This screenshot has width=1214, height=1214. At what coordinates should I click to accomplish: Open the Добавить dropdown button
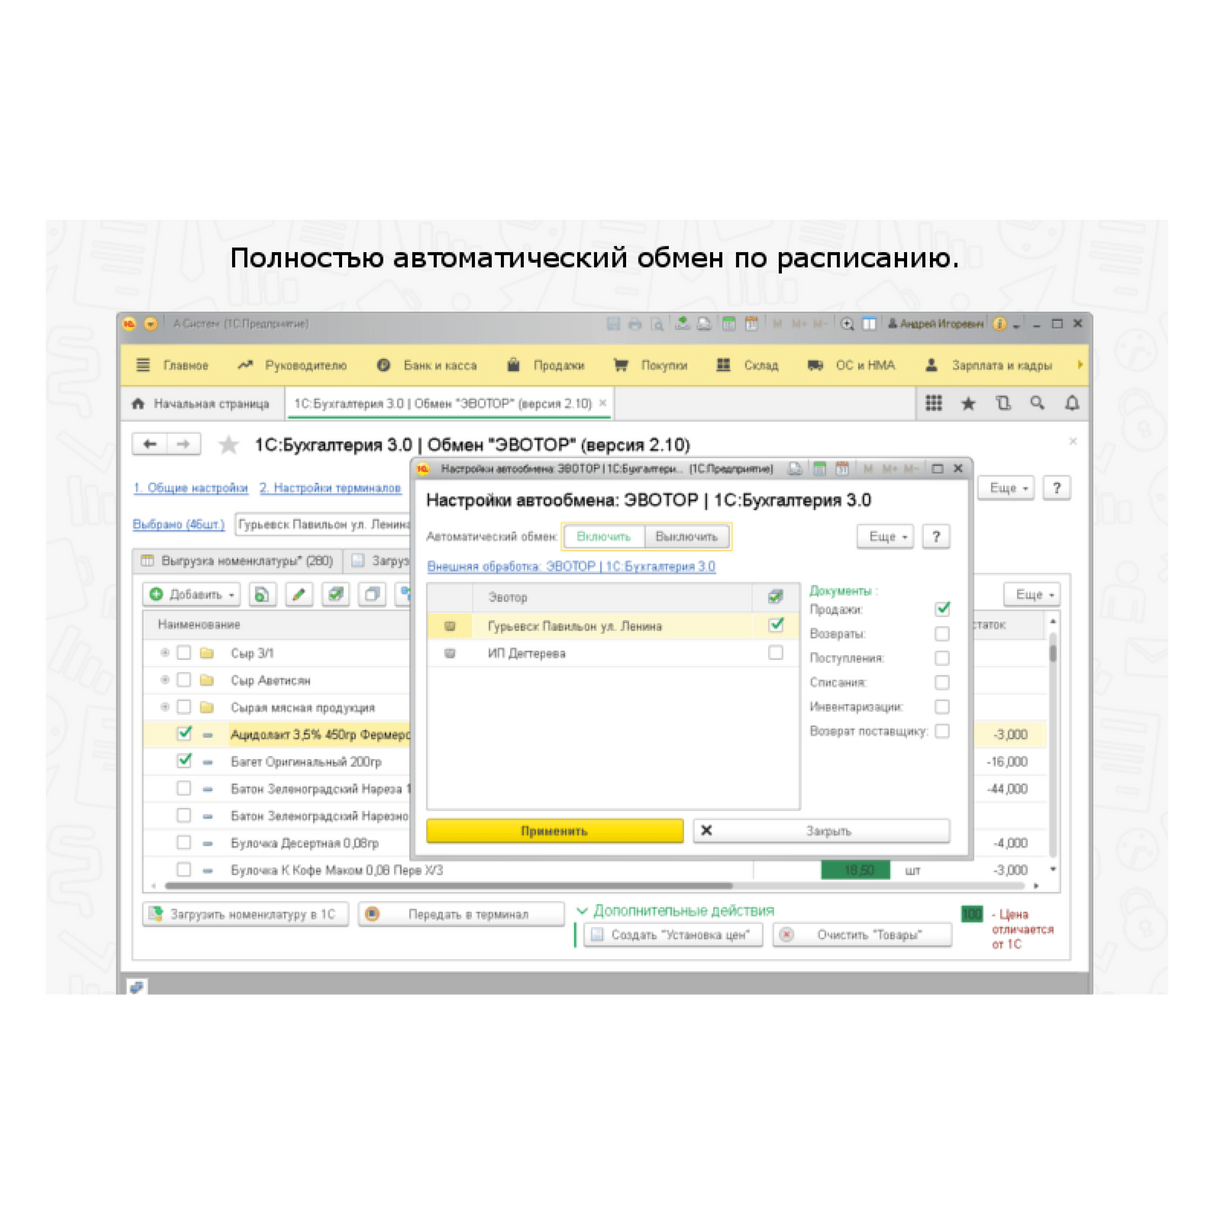tap(191, 594)
